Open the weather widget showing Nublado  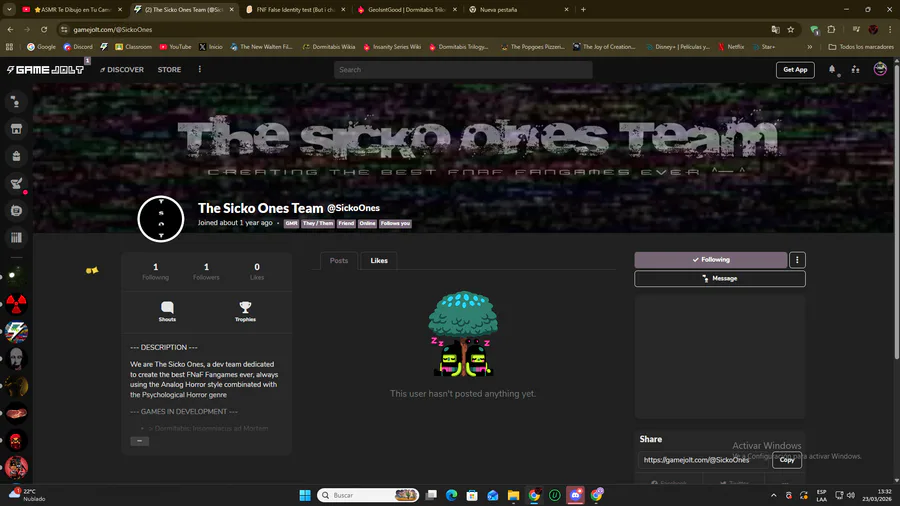tap(27, 495)
